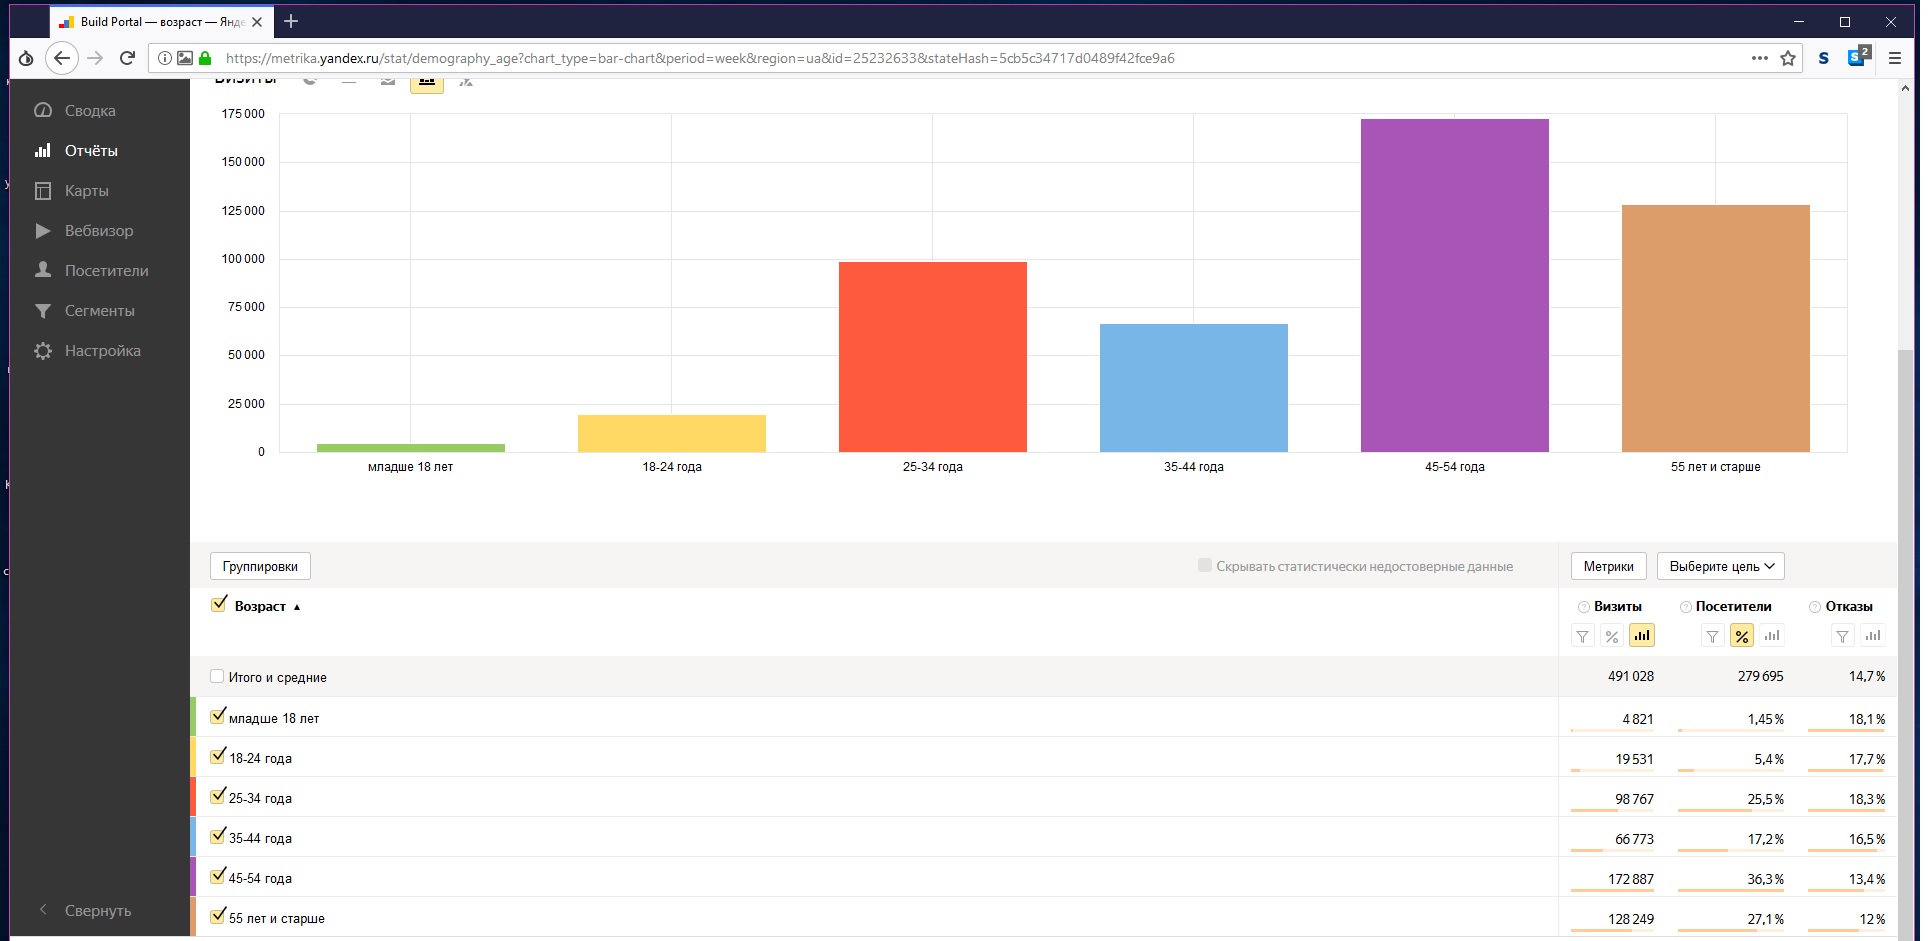Click the 172 887 visits value
The height and width of the screenshot is (941, 1928).
(x=1630, y=879)
